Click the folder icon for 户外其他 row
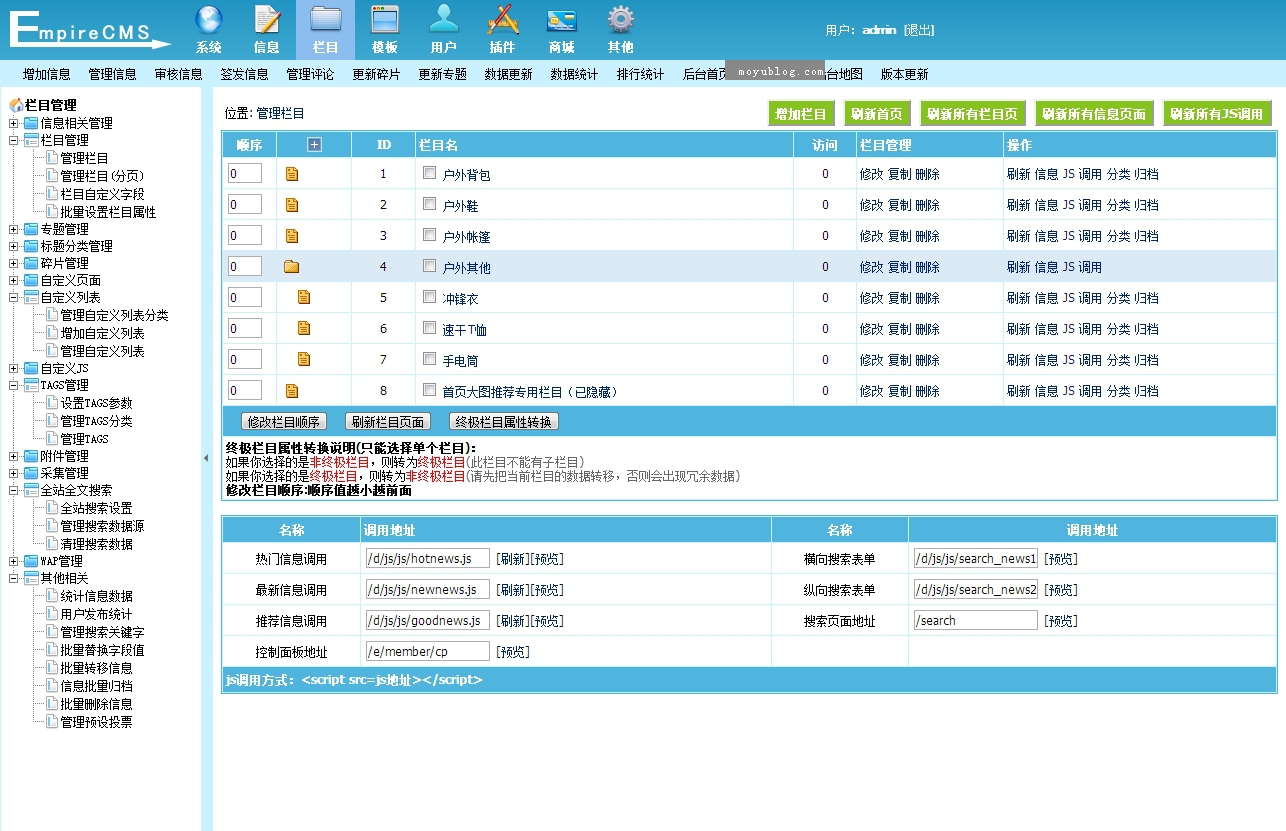Viewport: 1286px width, 831px height. pyautogui.click(x=292, y=267)
